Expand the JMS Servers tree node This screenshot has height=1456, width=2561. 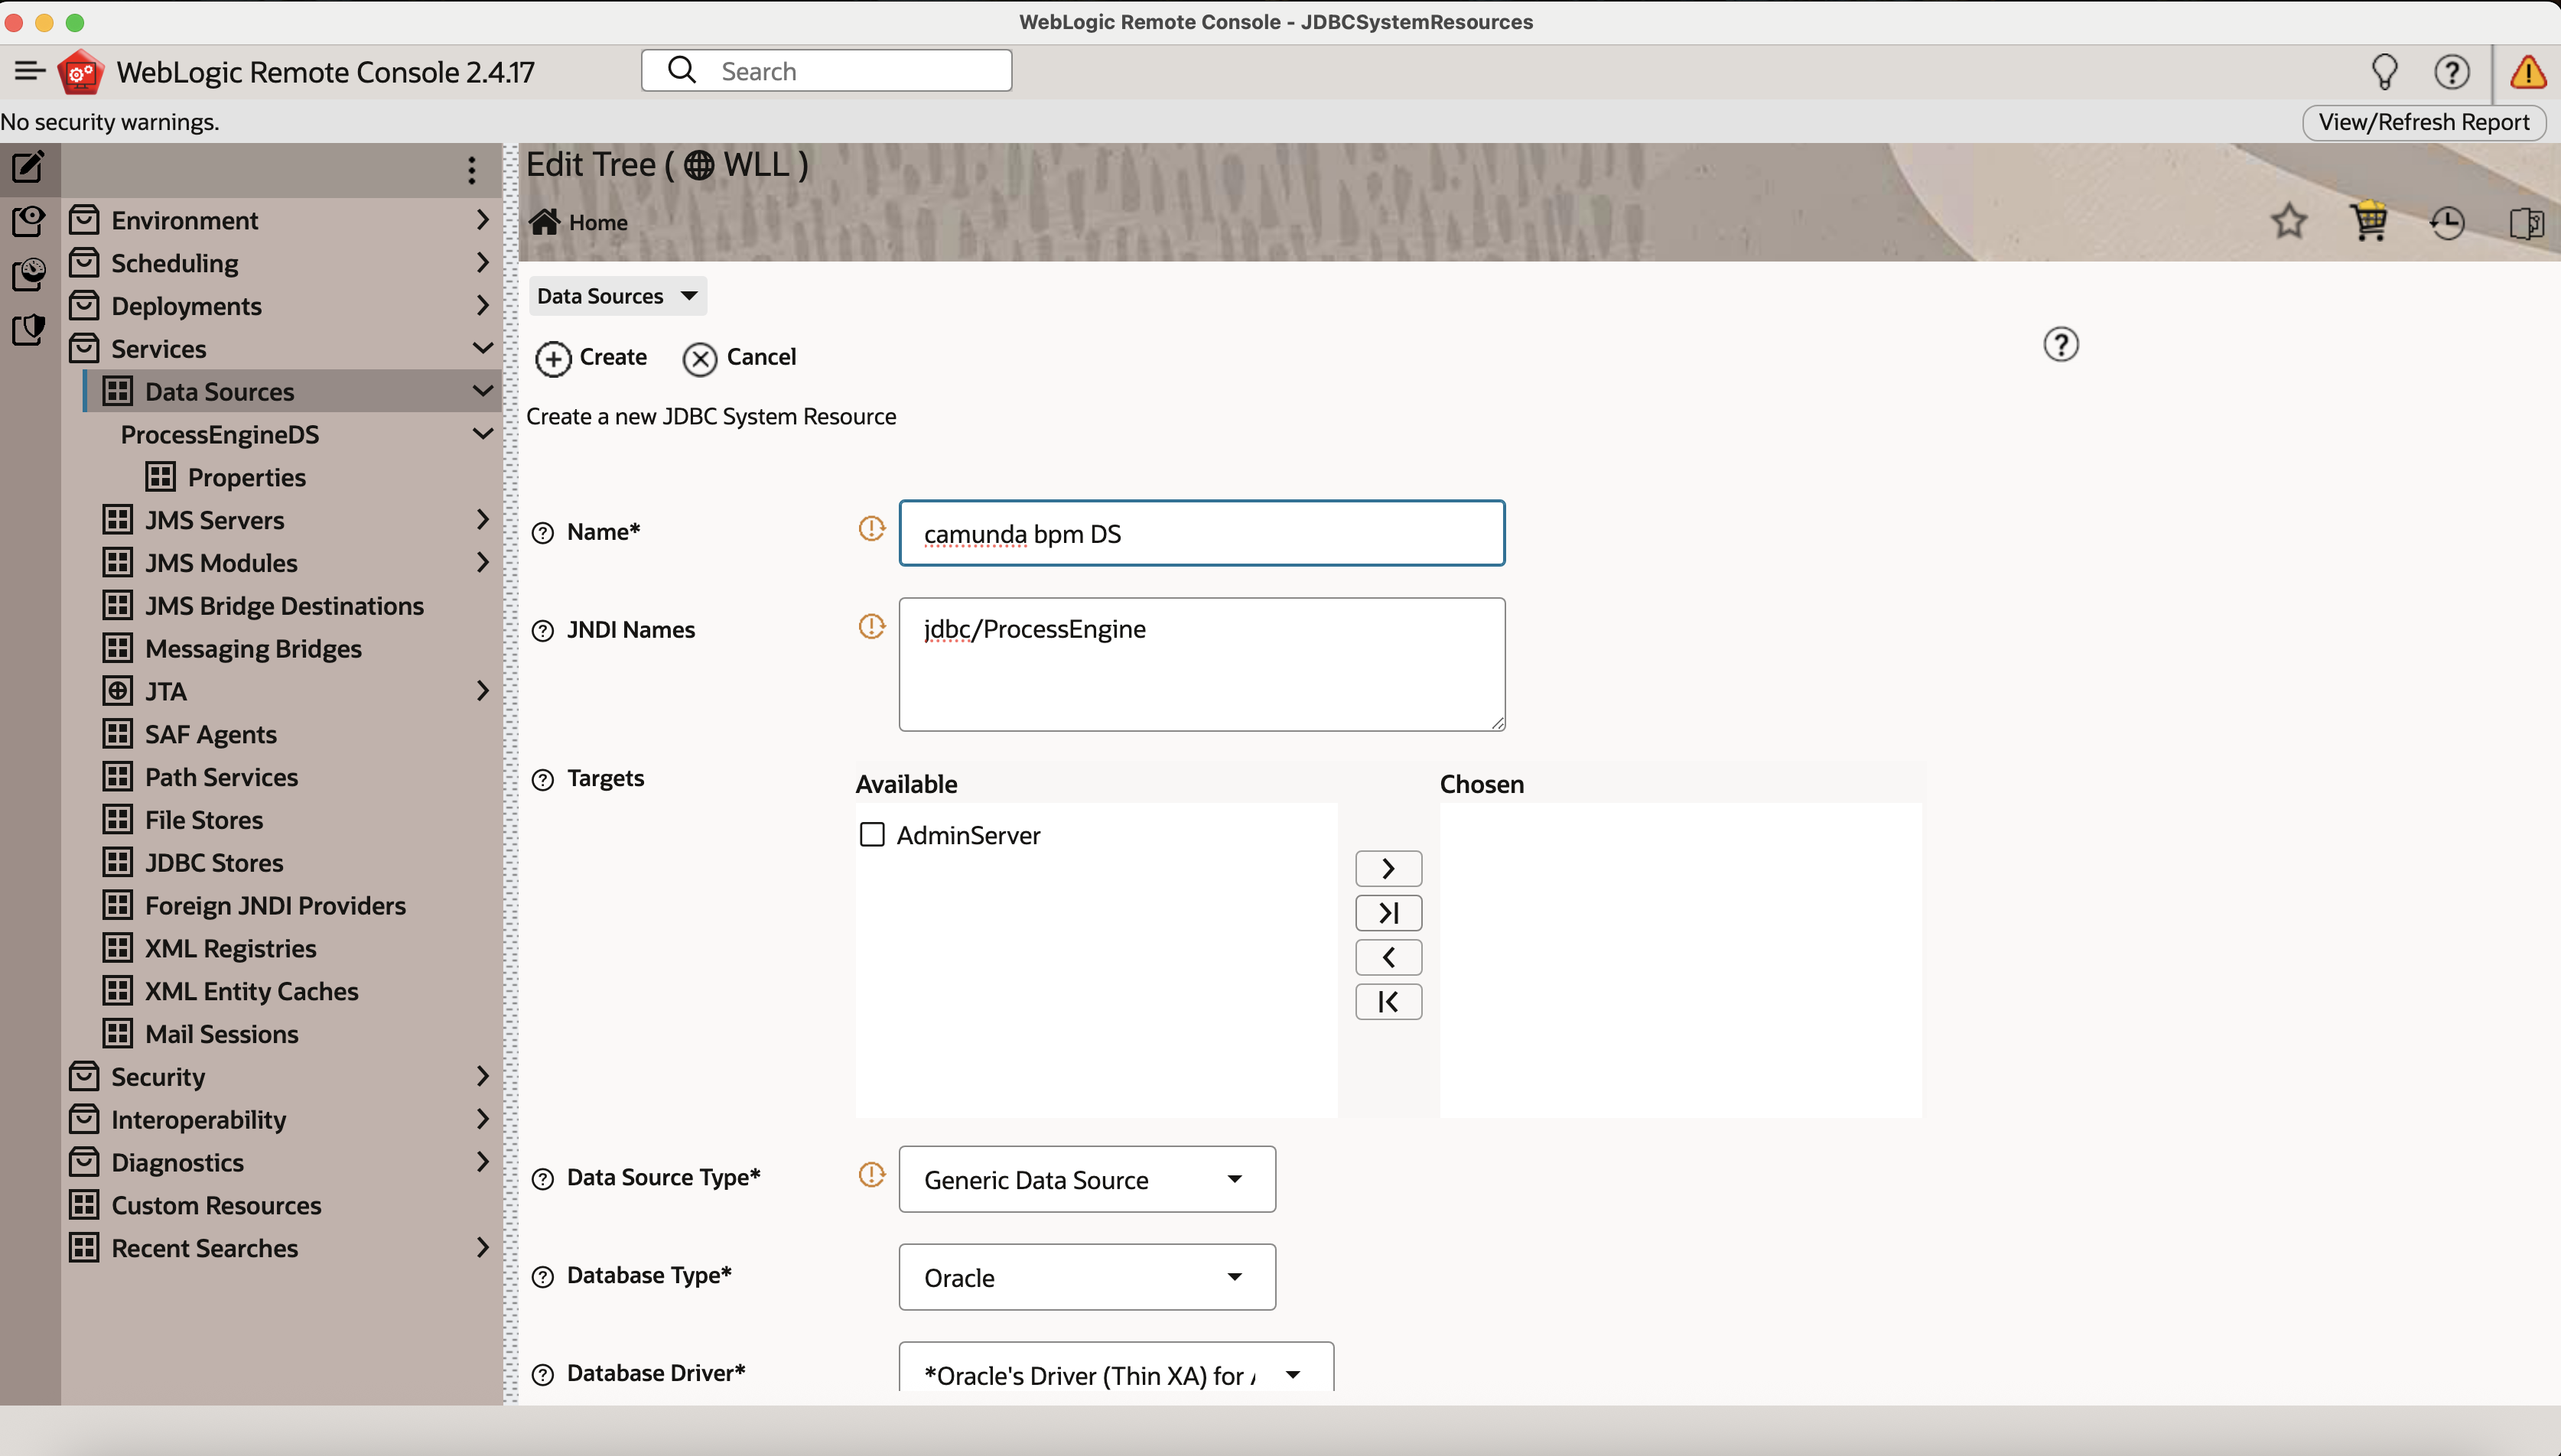coord(483,519)
